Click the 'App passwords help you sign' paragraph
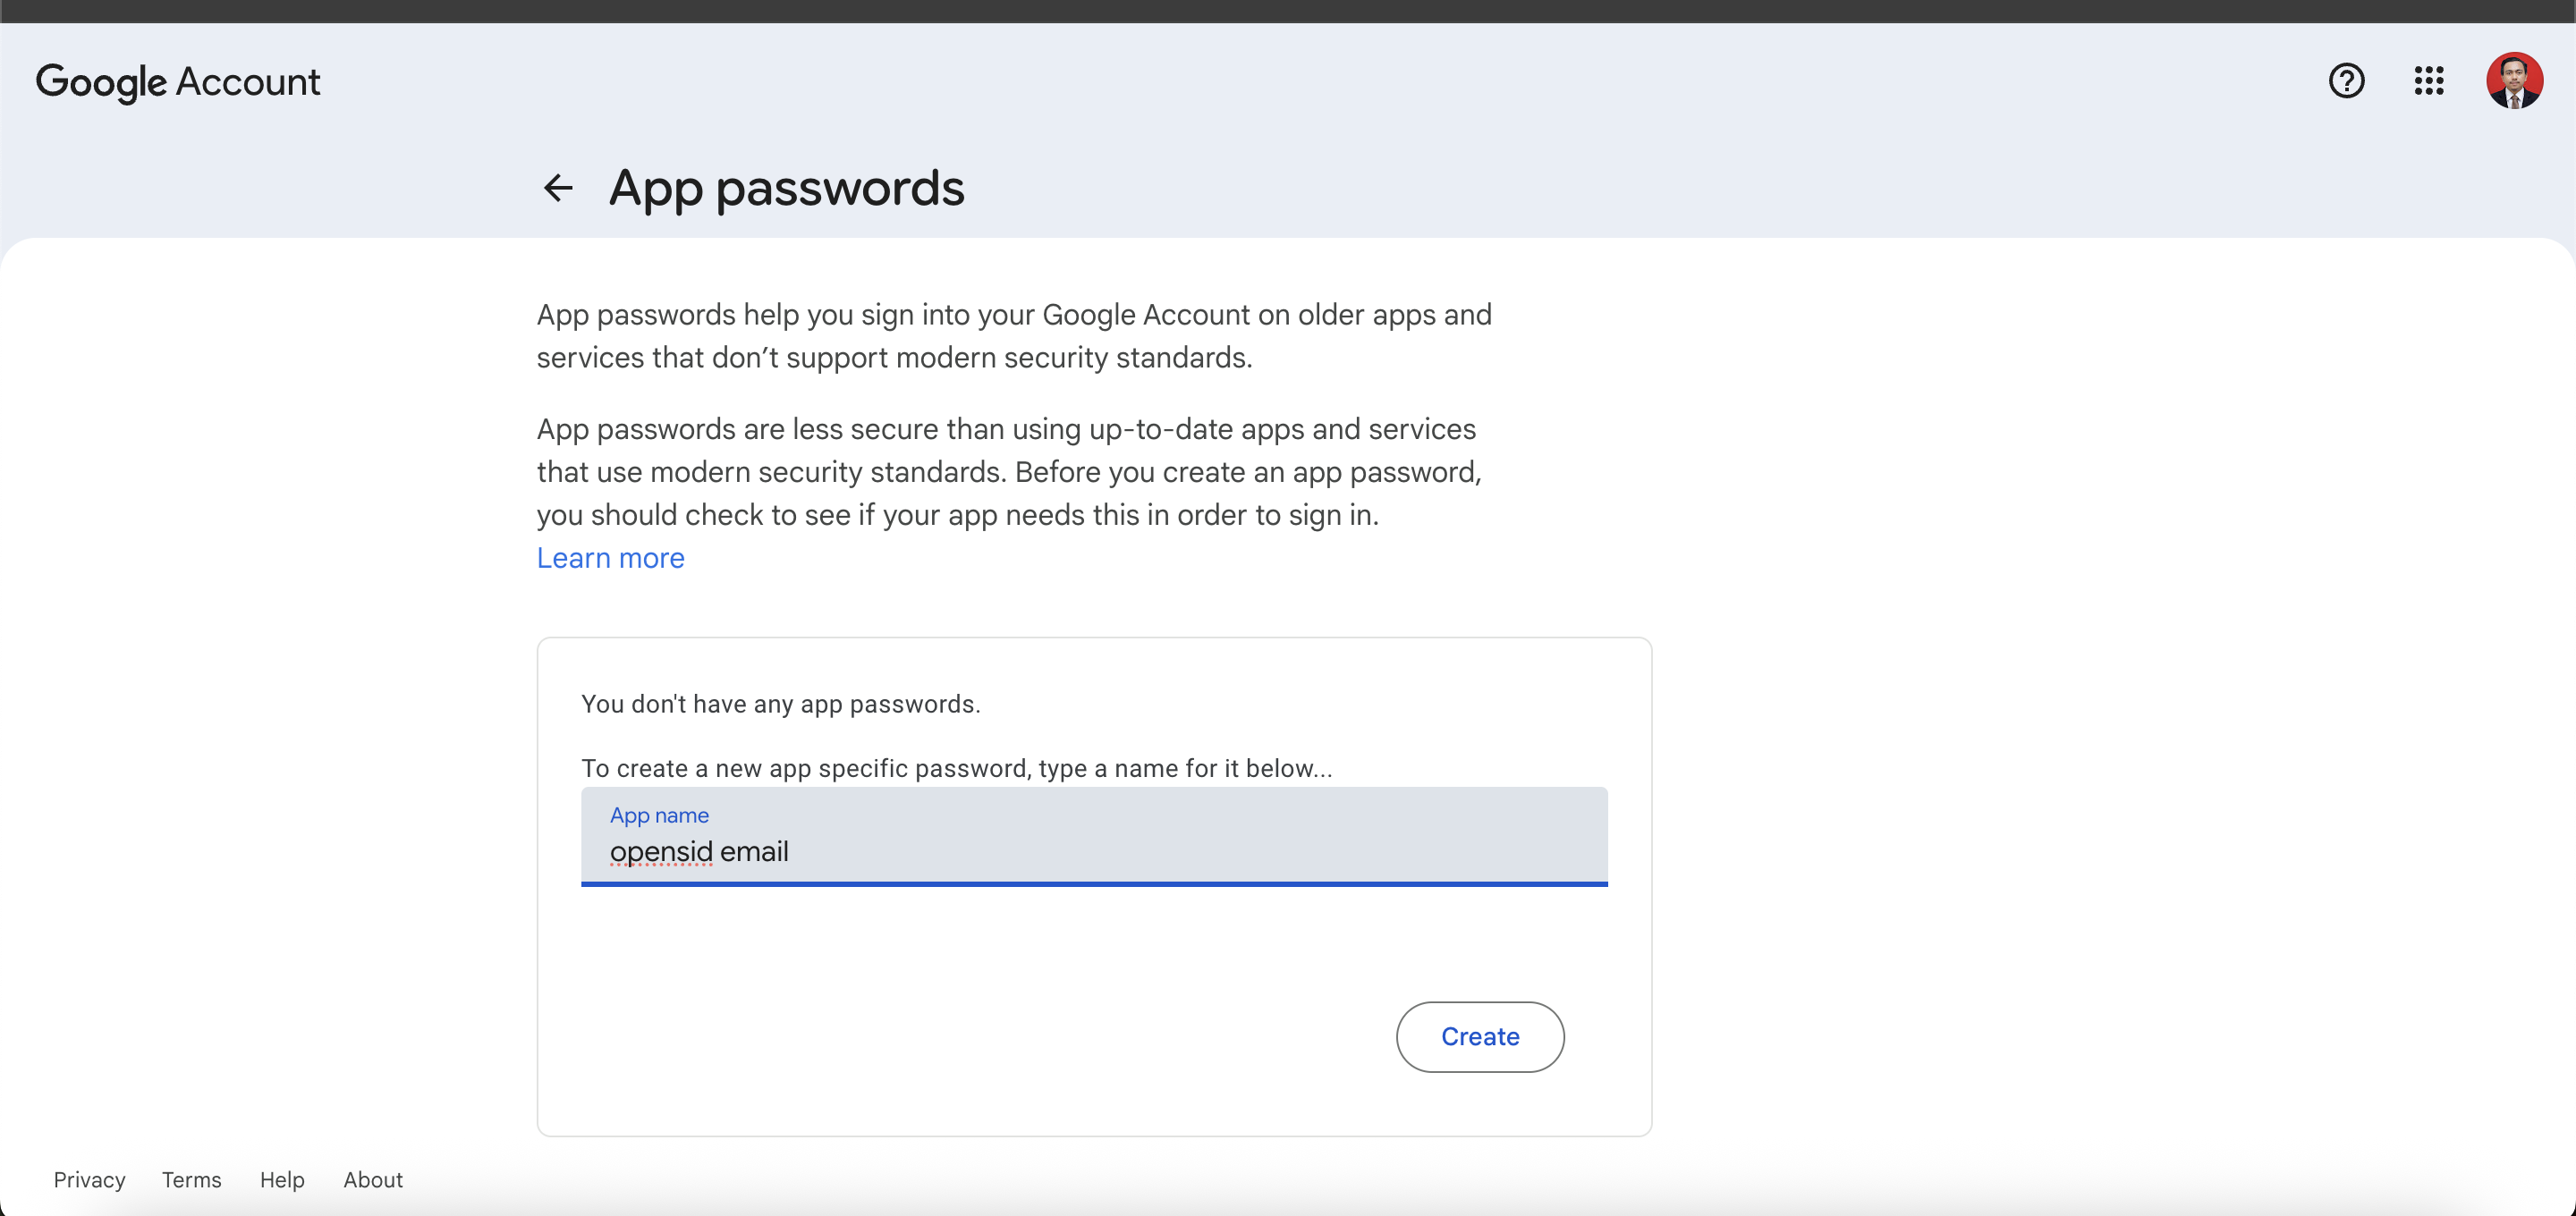Screen dimensions: 2576x1216 pyautogui.click(x=1013, y=336)
